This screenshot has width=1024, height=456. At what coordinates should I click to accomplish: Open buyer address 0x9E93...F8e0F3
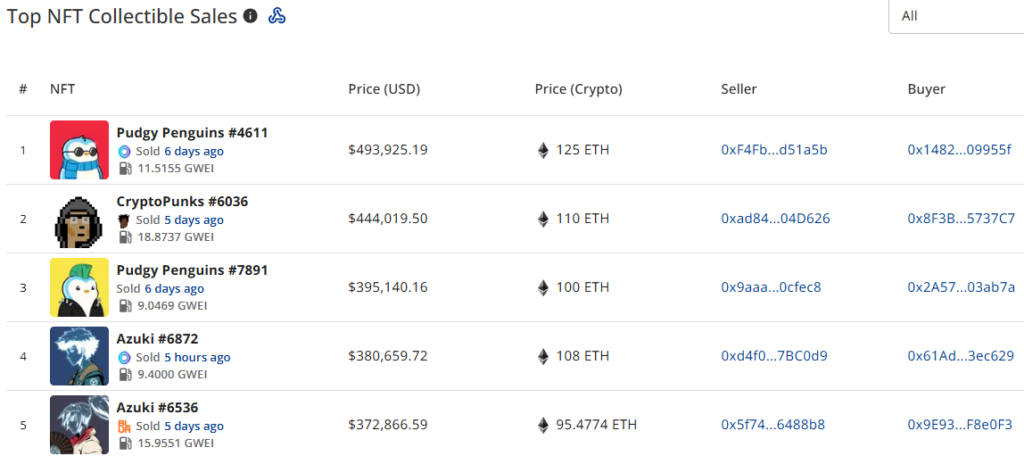[961, 425]
